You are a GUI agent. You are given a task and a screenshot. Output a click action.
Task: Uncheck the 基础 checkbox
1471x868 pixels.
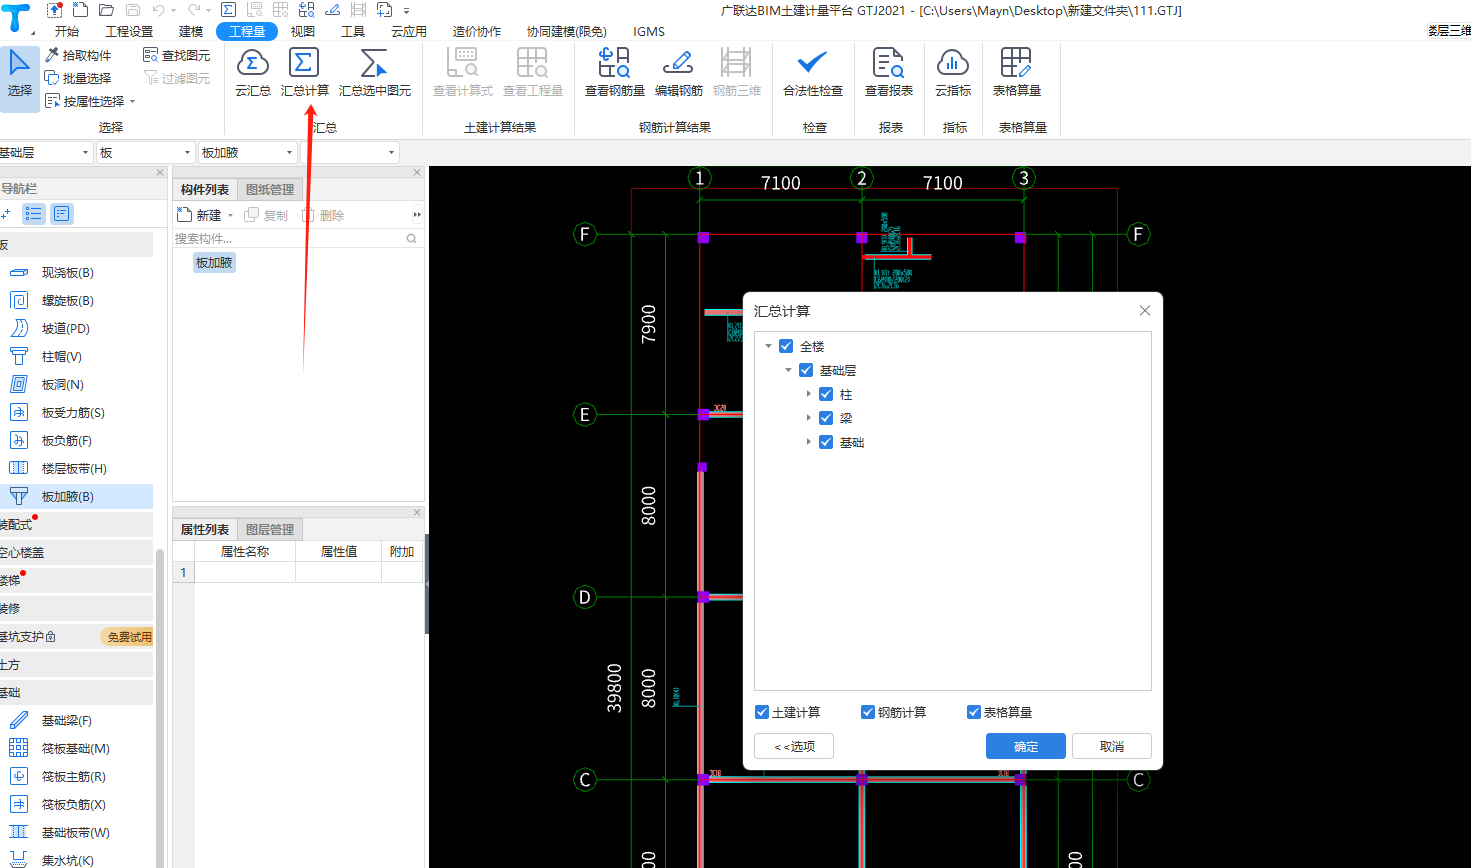826,442
